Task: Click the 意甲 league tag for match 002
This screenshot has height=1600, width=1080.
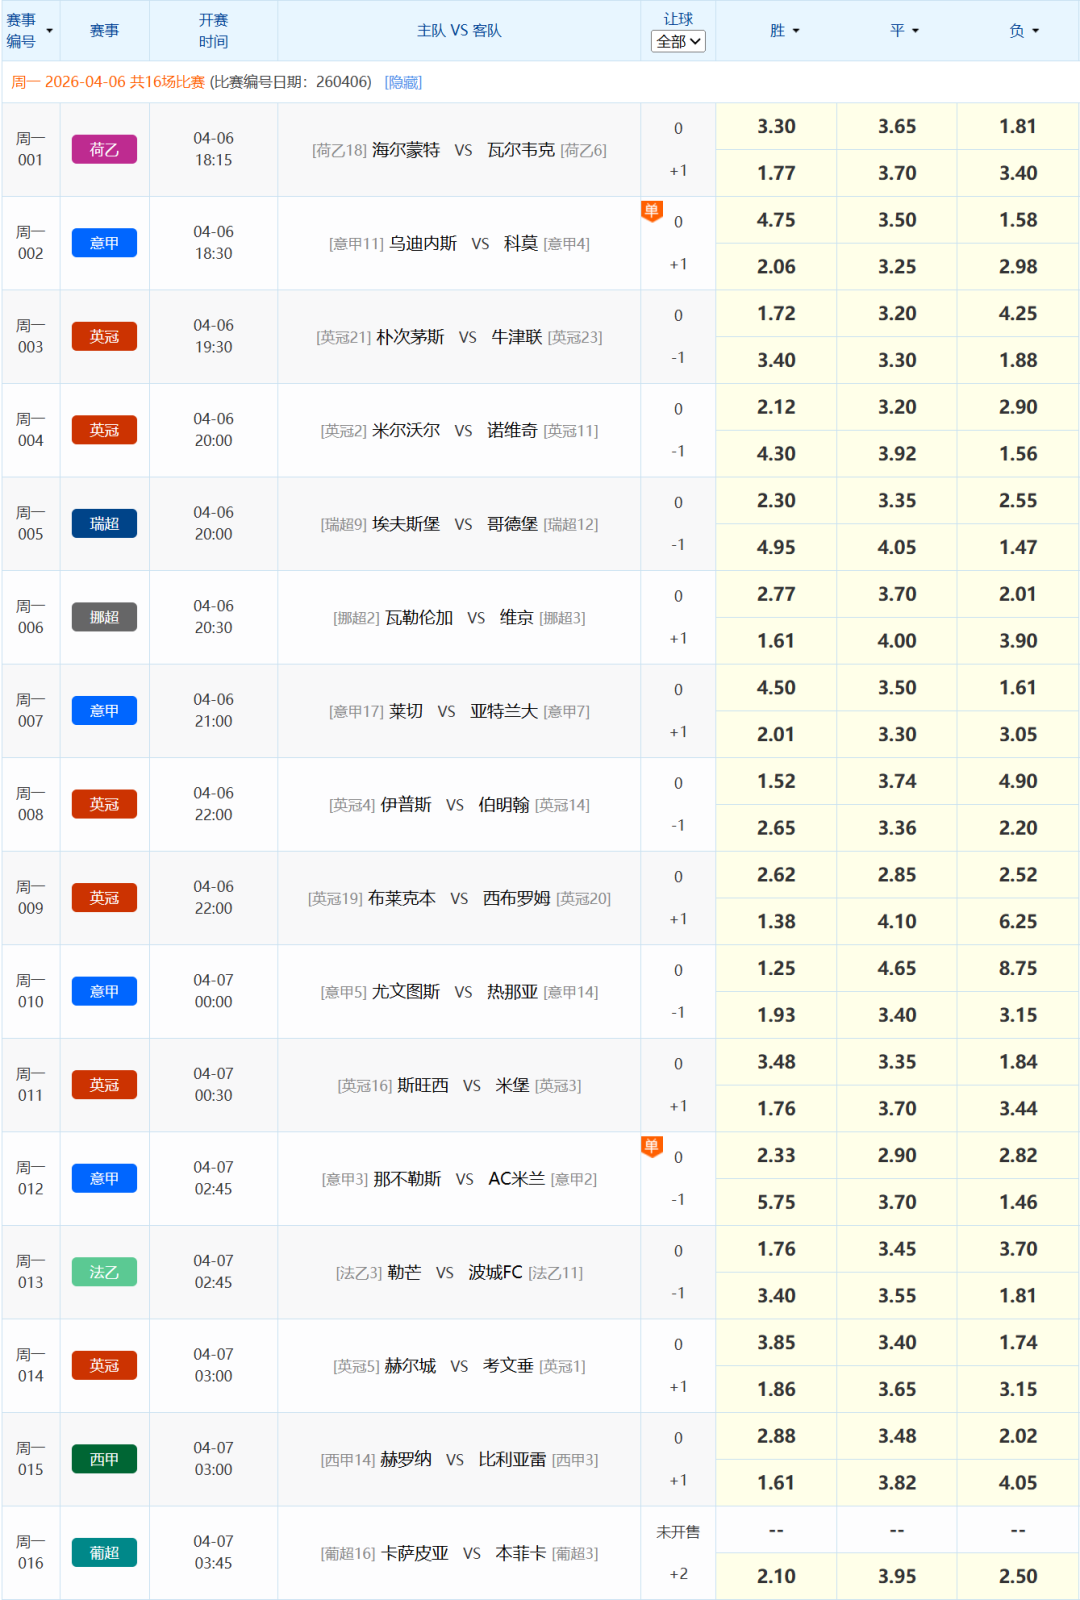Action: 104,243
